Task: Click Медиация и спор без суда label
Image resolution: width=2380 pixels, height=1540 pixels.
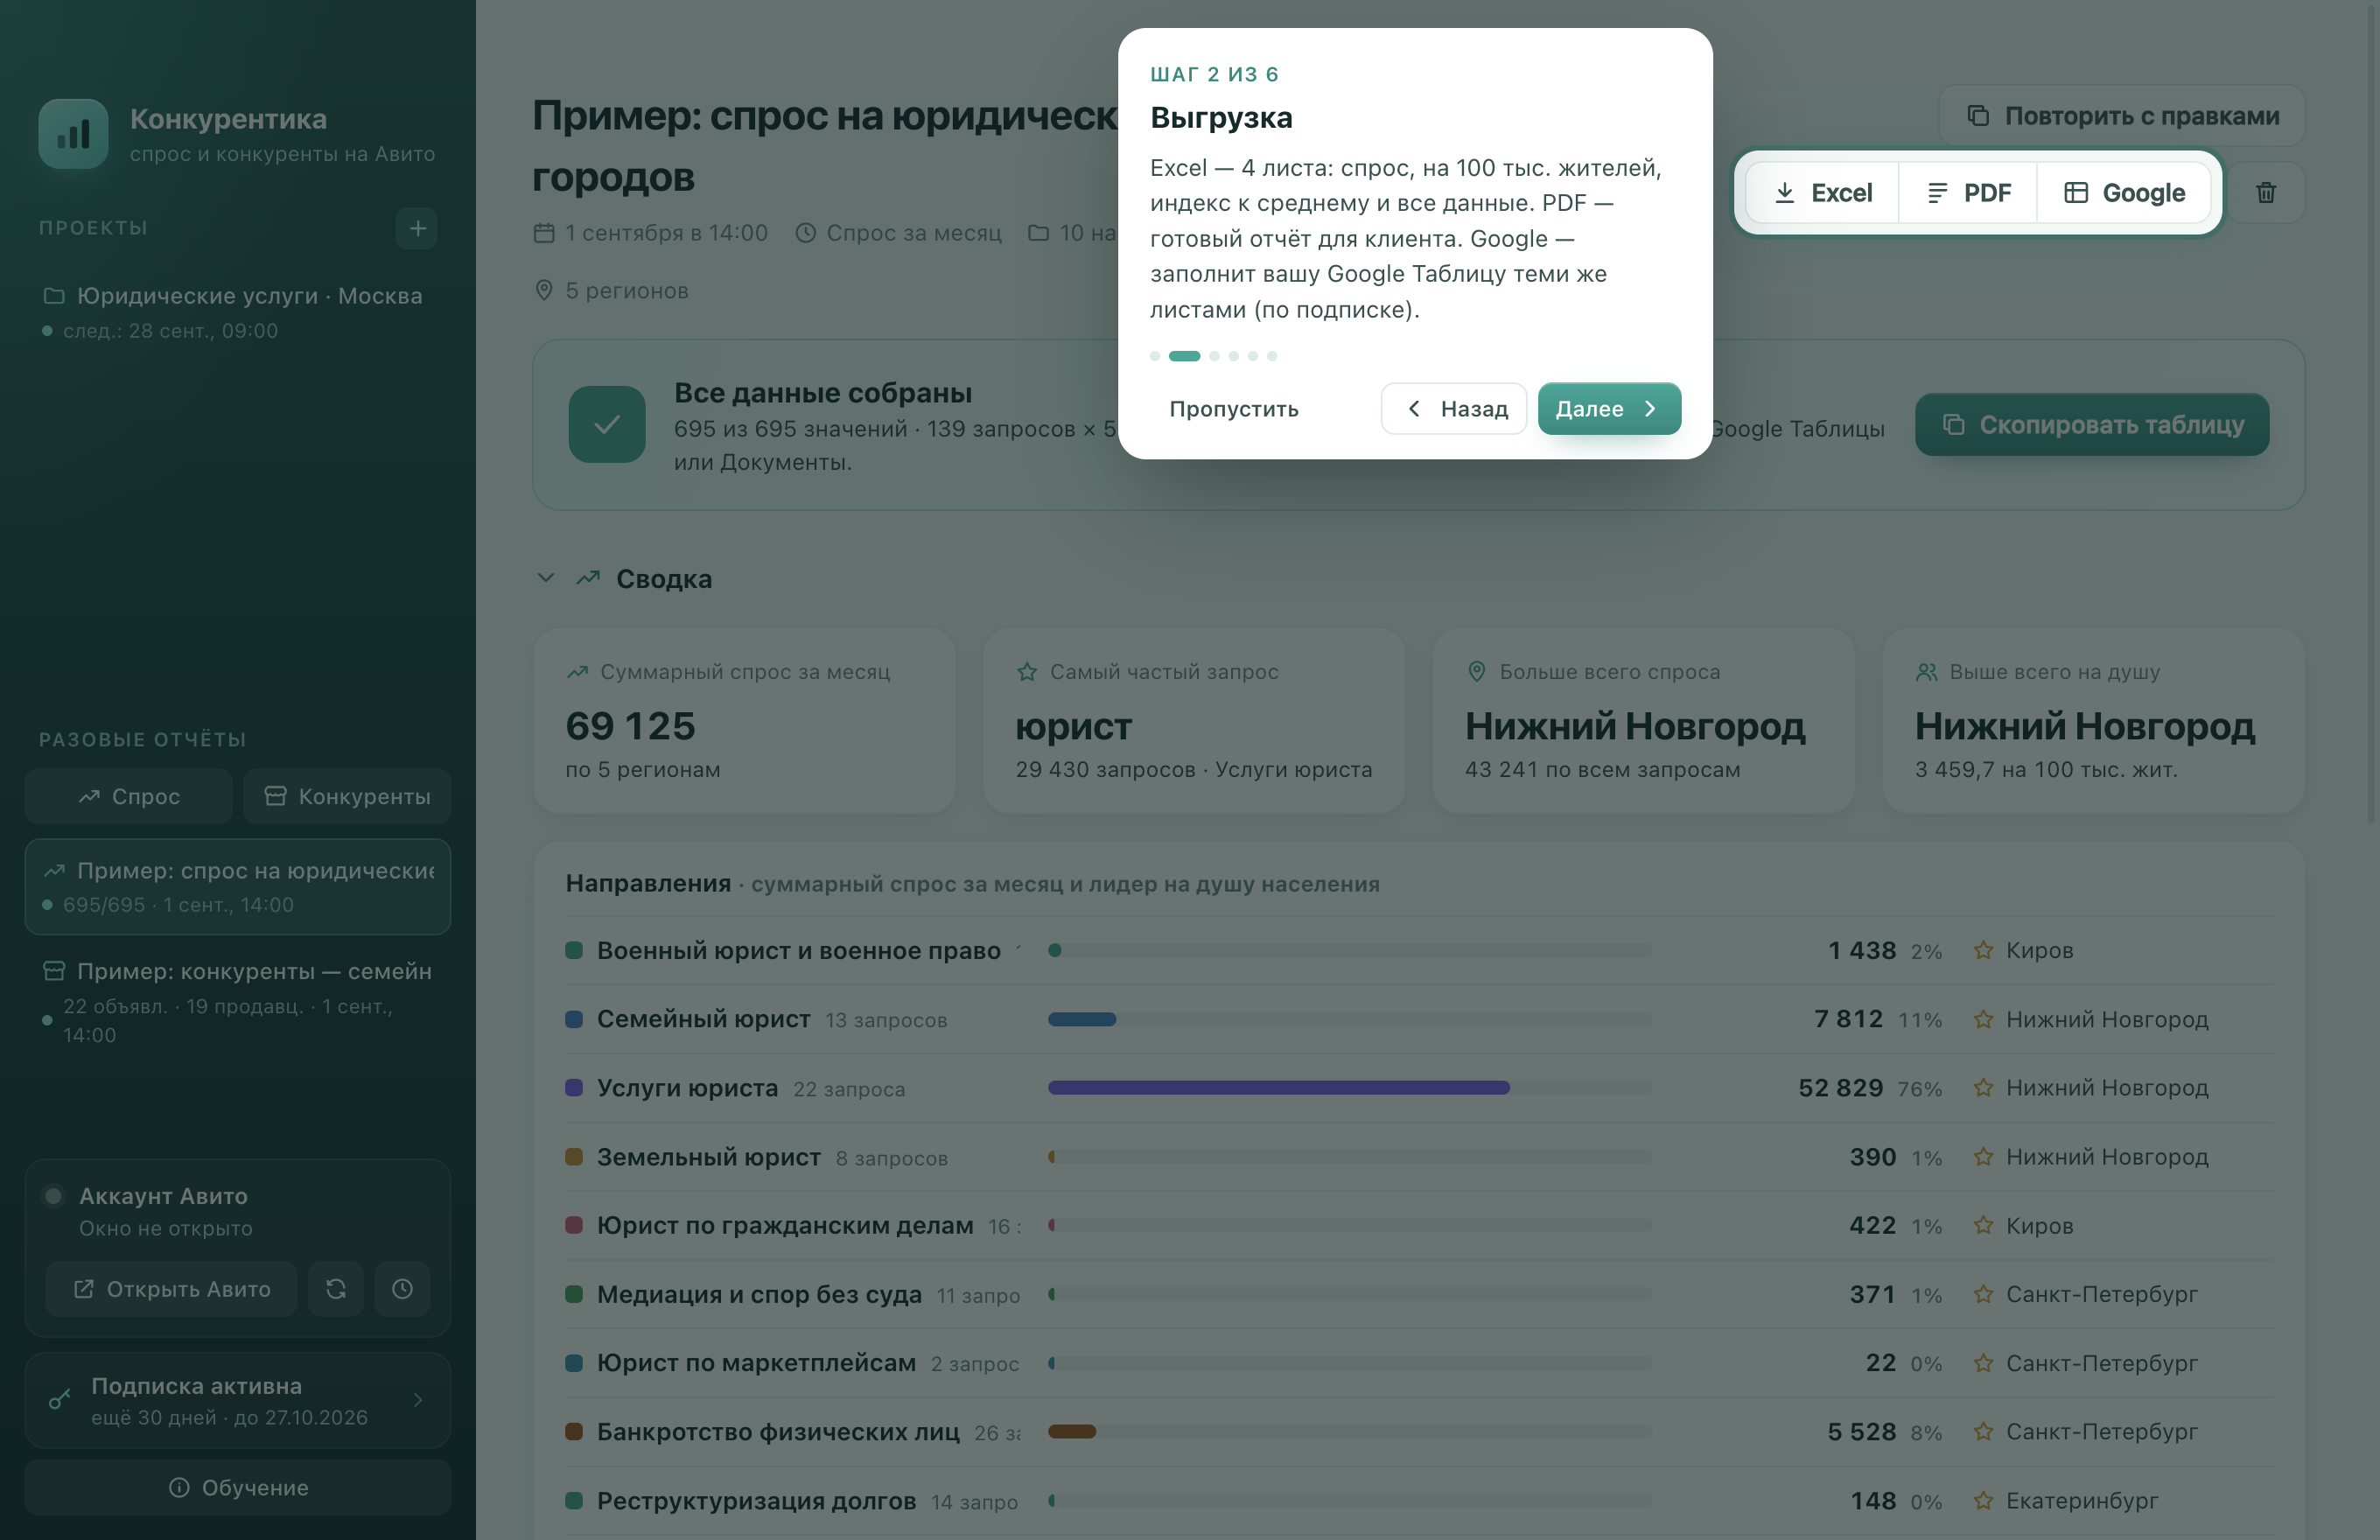Action: pyautogui.click(x=759, y=1294)
